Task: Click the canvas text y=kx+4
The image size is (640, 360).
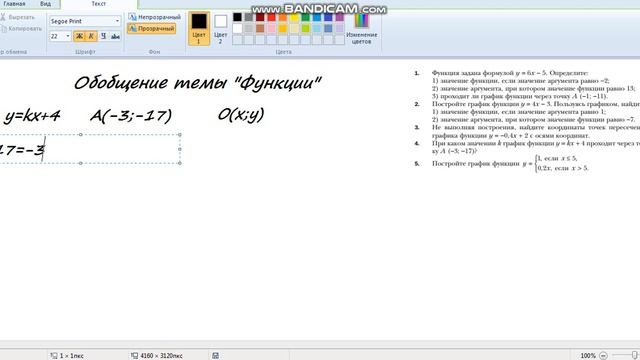Action: [x=32, y=116]
